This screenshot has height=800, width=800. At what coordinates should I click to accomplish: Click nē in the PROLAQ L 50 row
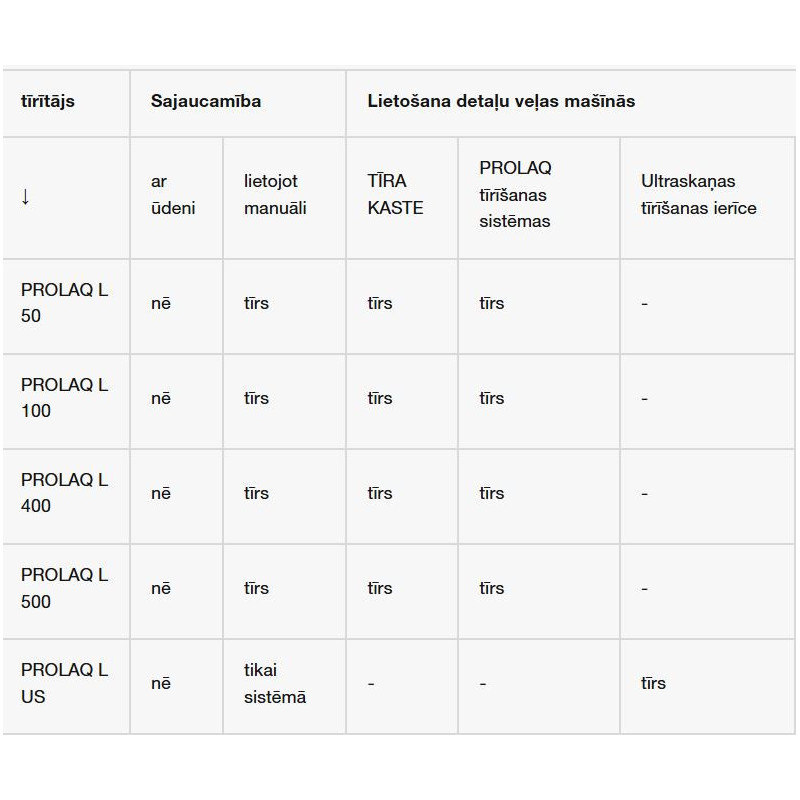(161, 303)
